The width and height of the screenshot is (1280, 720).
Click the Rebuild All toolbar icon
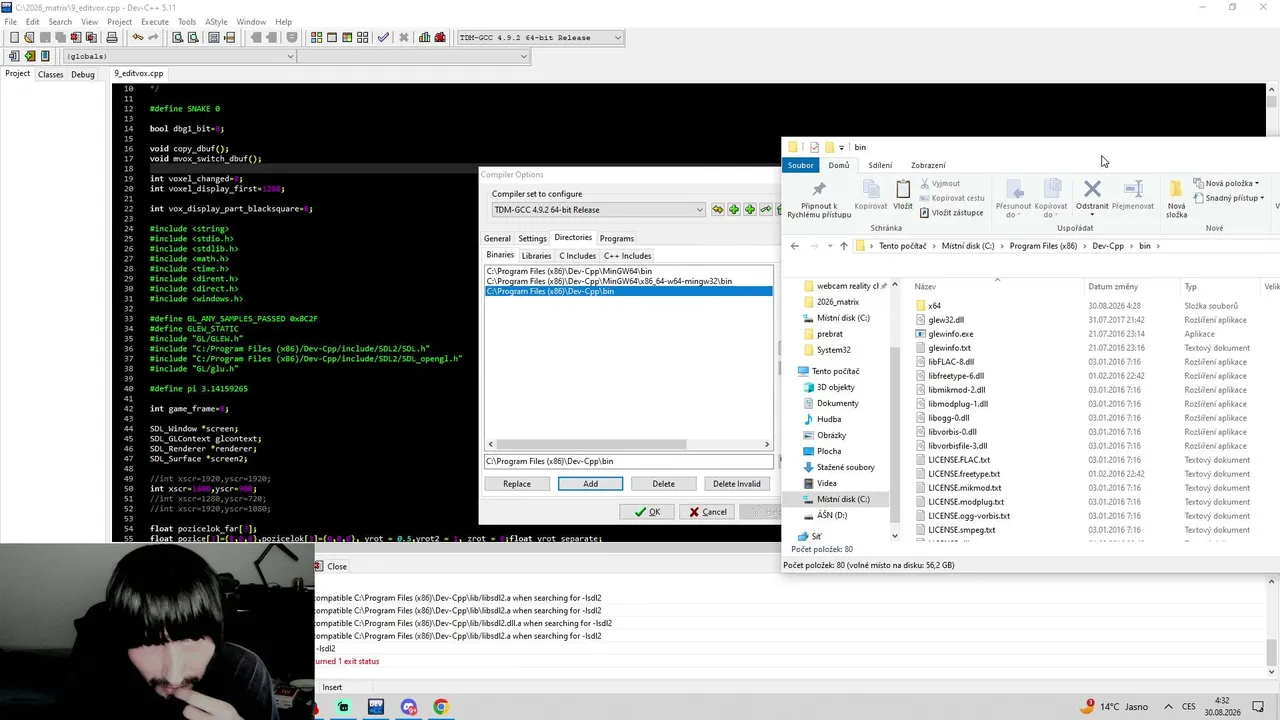[364, 38]
